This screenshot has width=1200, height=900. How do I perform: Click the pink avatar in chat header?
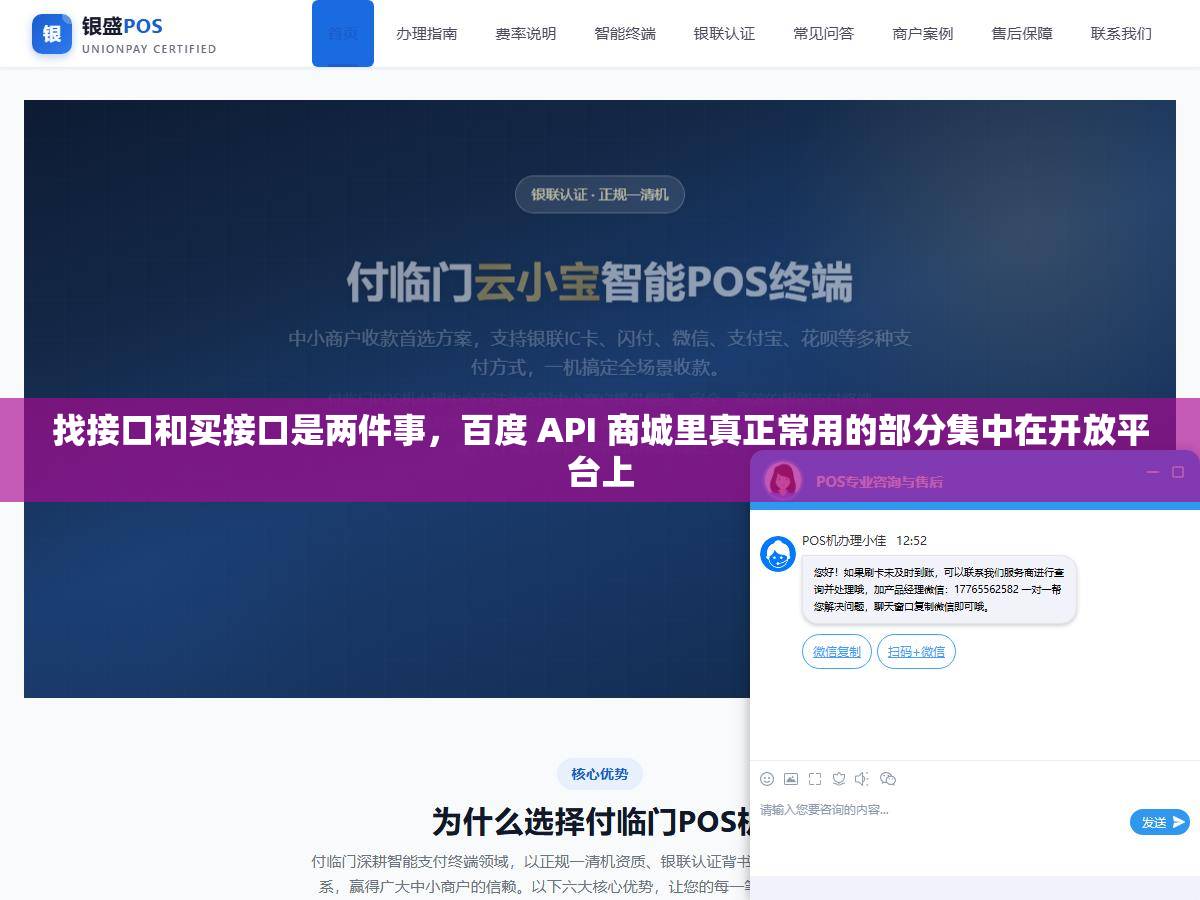783,480
